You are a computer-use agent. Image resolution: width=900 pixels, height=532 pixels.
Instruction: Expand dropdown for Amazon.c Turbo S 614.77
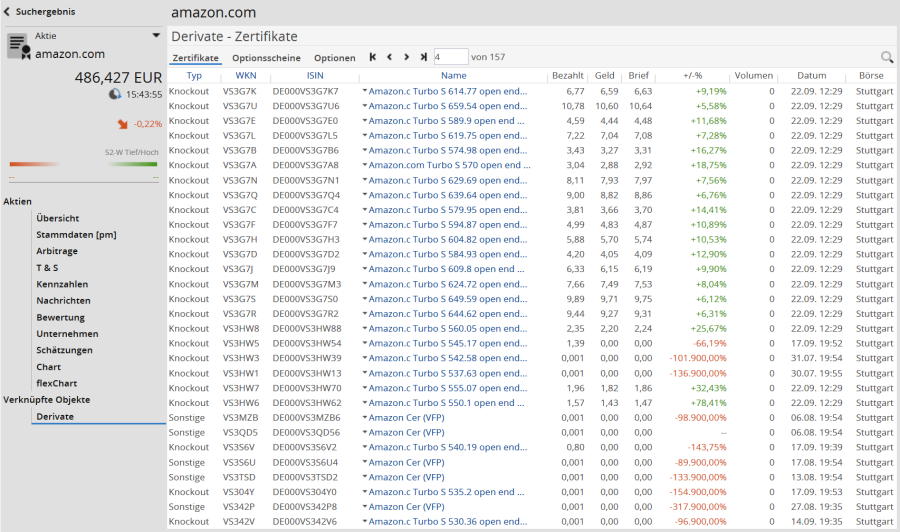tap(365, 91)
